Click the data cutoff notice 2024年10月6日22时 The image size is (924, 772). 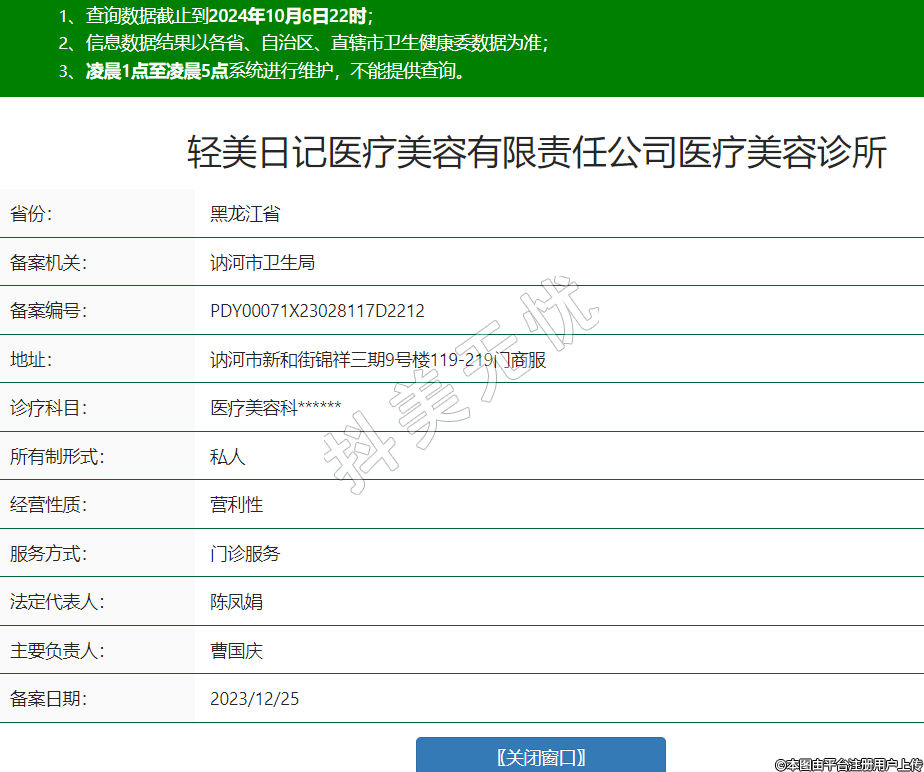pyautogui.click(x=288, y=16)
